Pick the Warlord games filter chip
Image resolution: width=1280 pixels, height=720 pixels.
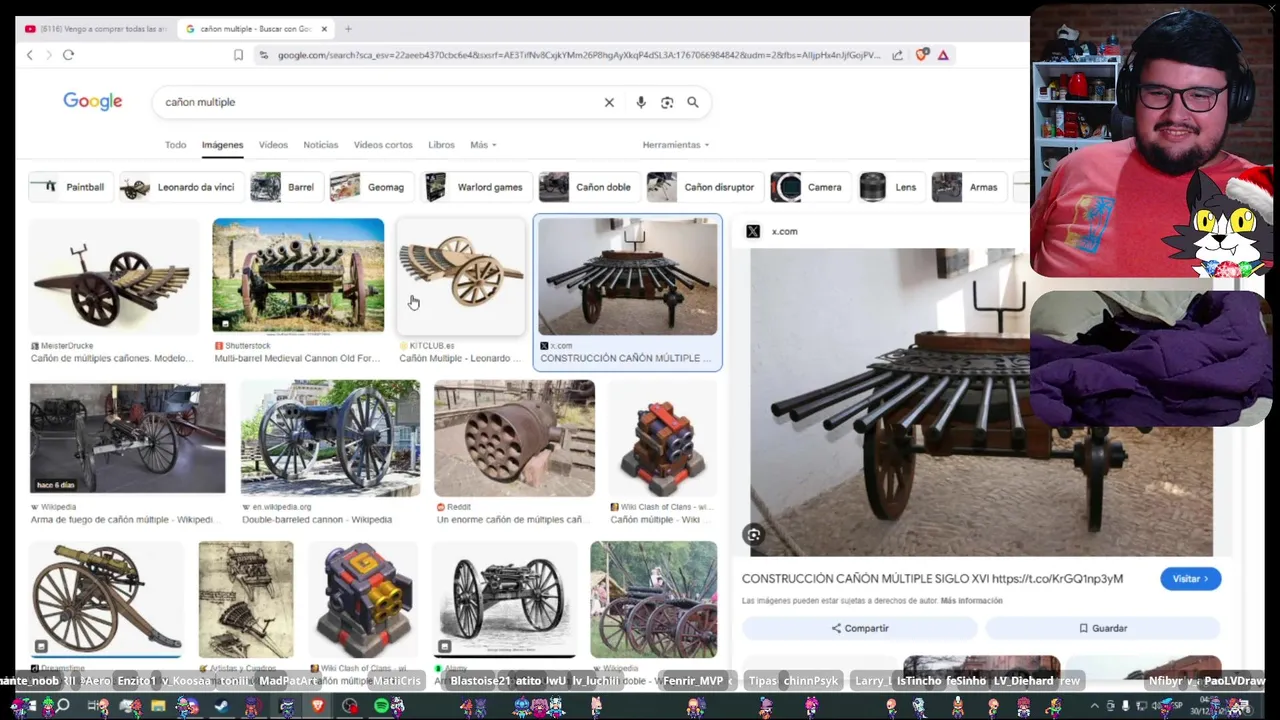(477, 187)
